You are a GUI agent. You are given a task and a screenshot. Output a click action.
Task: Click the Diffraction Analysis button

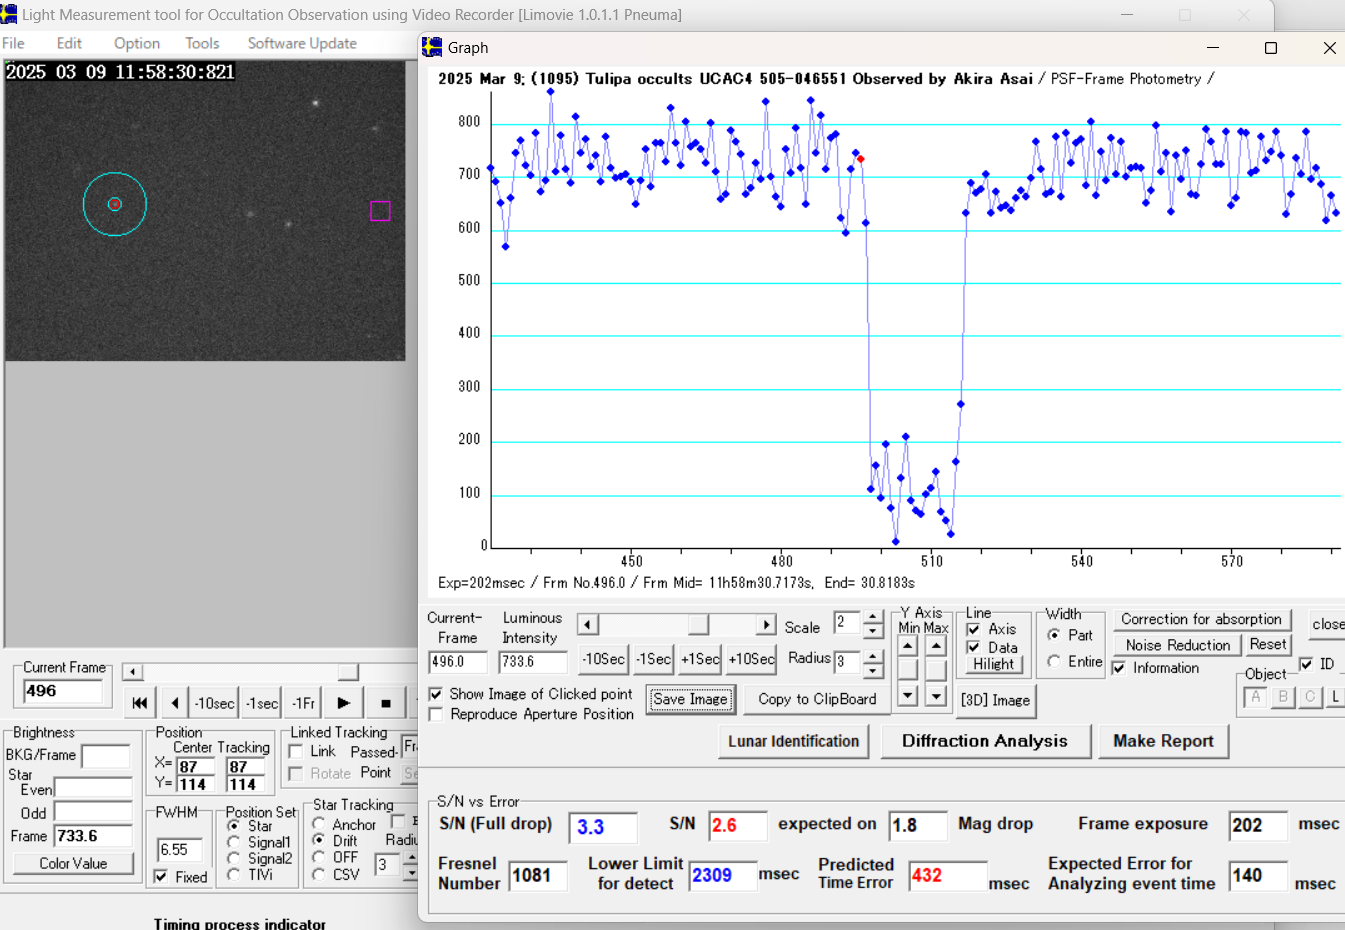(x=984, y=741)
